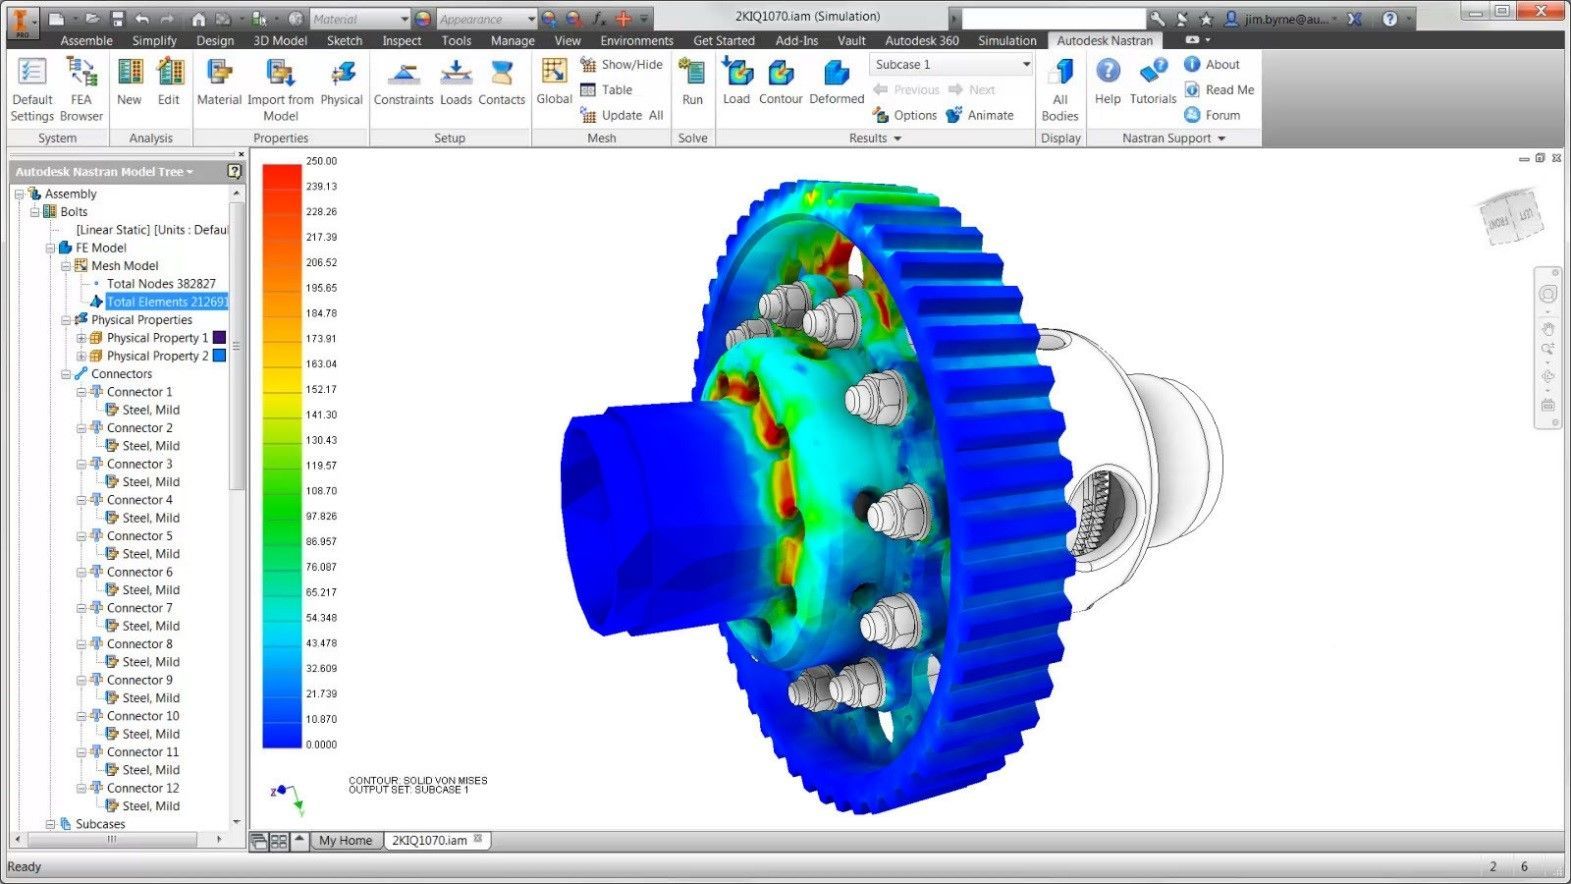This screenshot has width=1571, height=884.
Task: Open Global mesh settings
Action: [554, 82]
